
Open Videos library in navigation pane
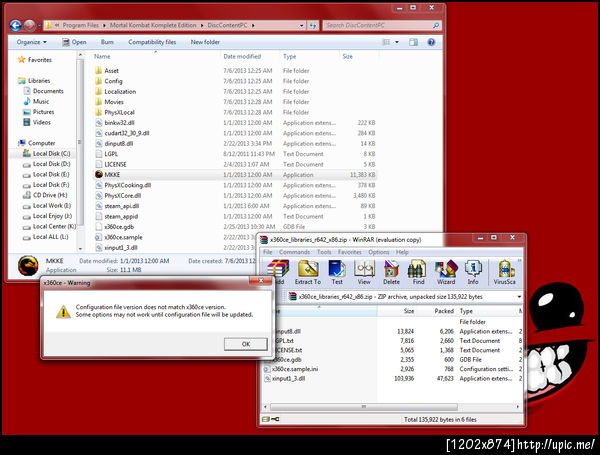[x=41, y=122]
